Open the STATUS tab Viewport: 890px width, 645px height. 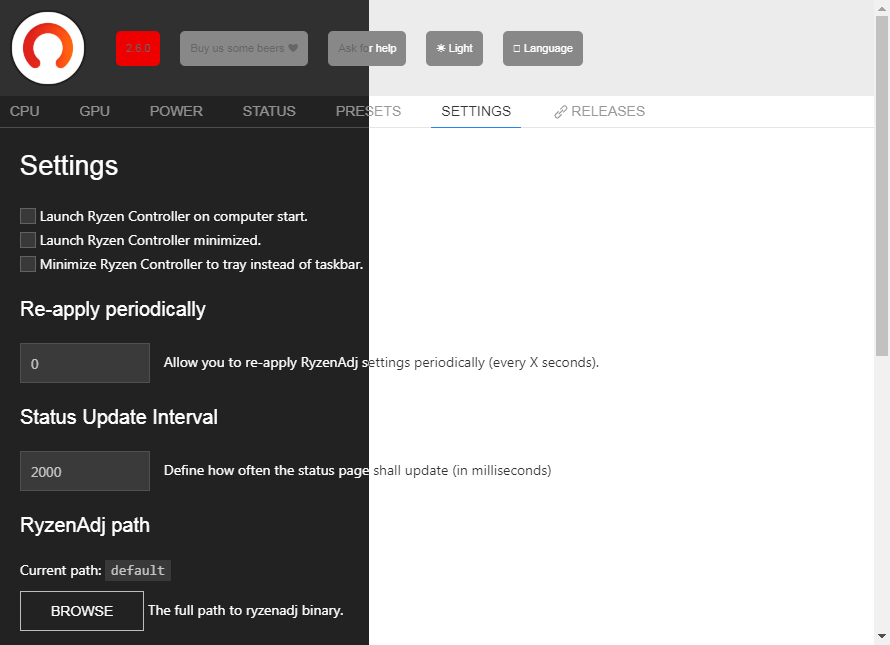[269, 111]
